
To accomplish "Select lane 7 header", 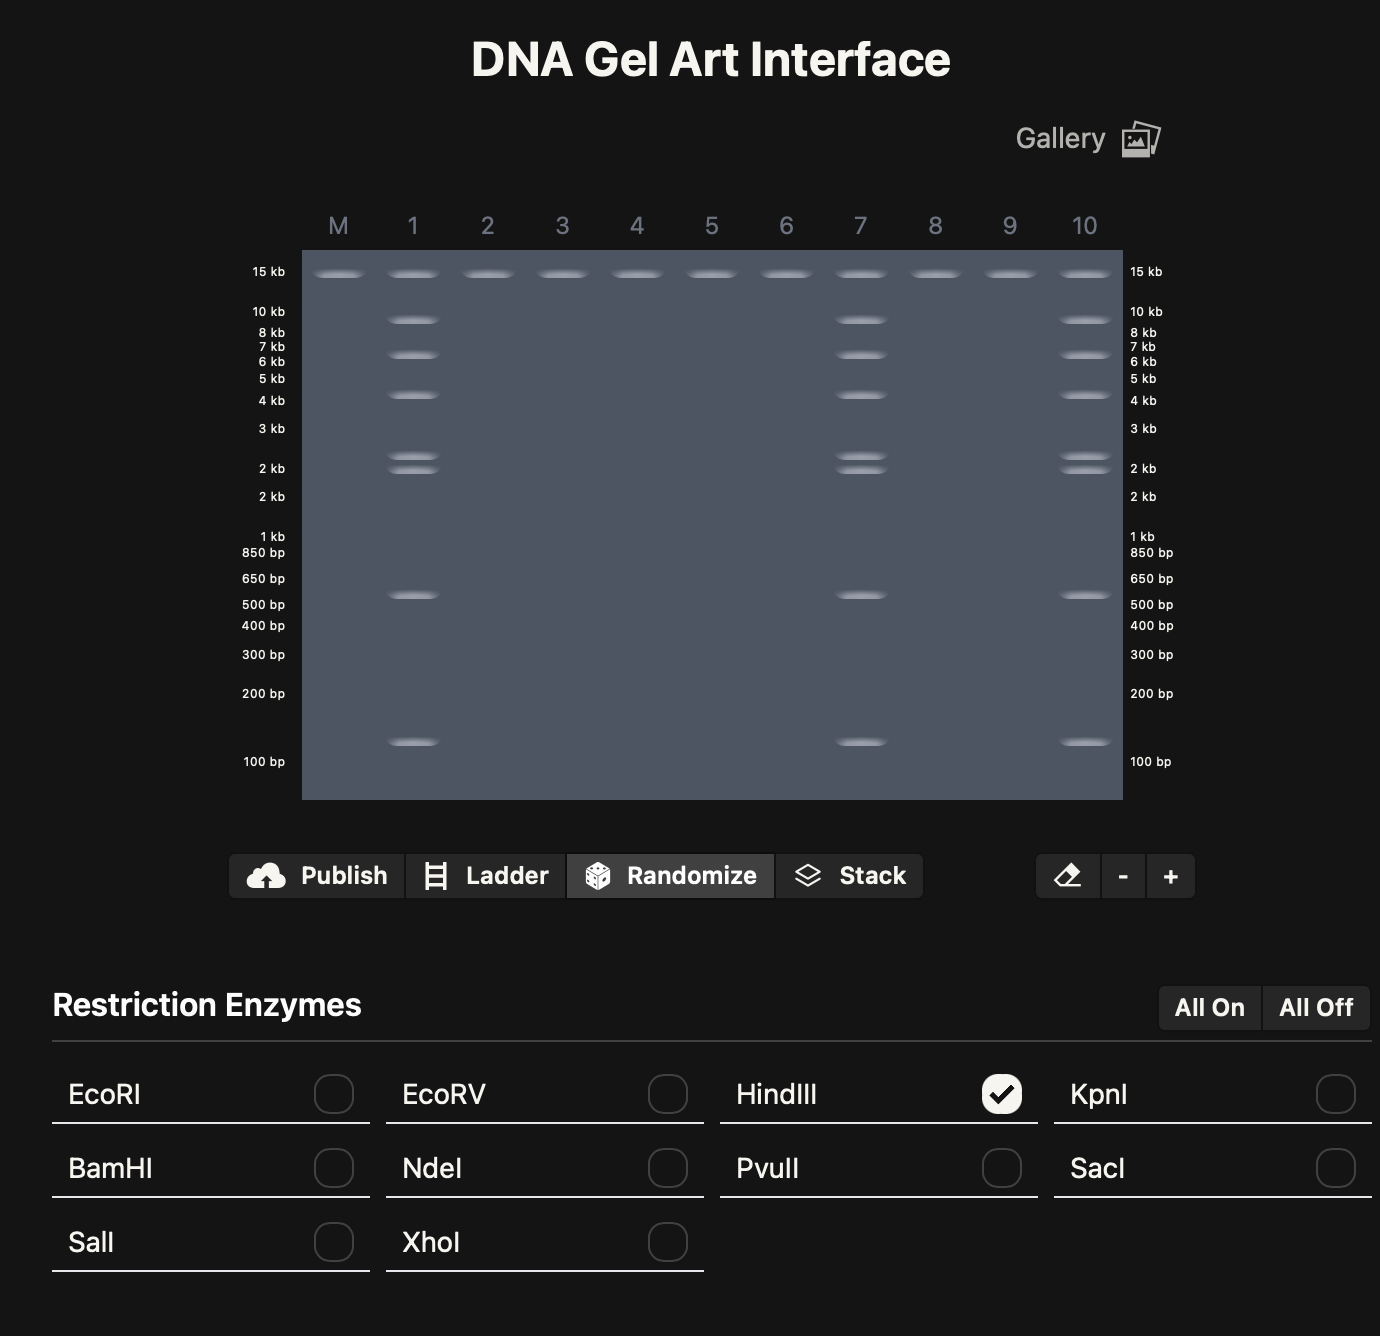I will [x=861, y=226].
